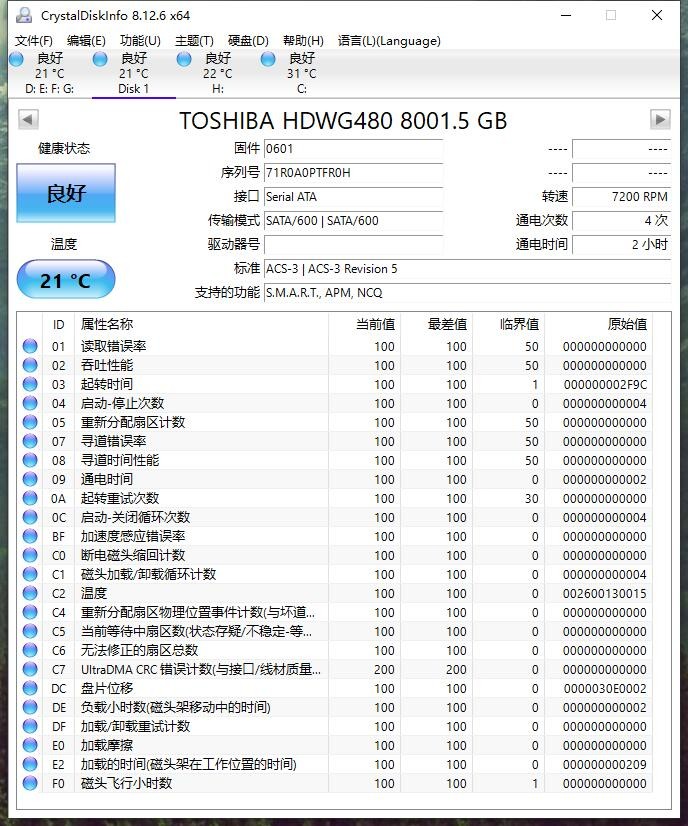Click blue status dot of attribute 0A 起转重试次数

[30, 498]
